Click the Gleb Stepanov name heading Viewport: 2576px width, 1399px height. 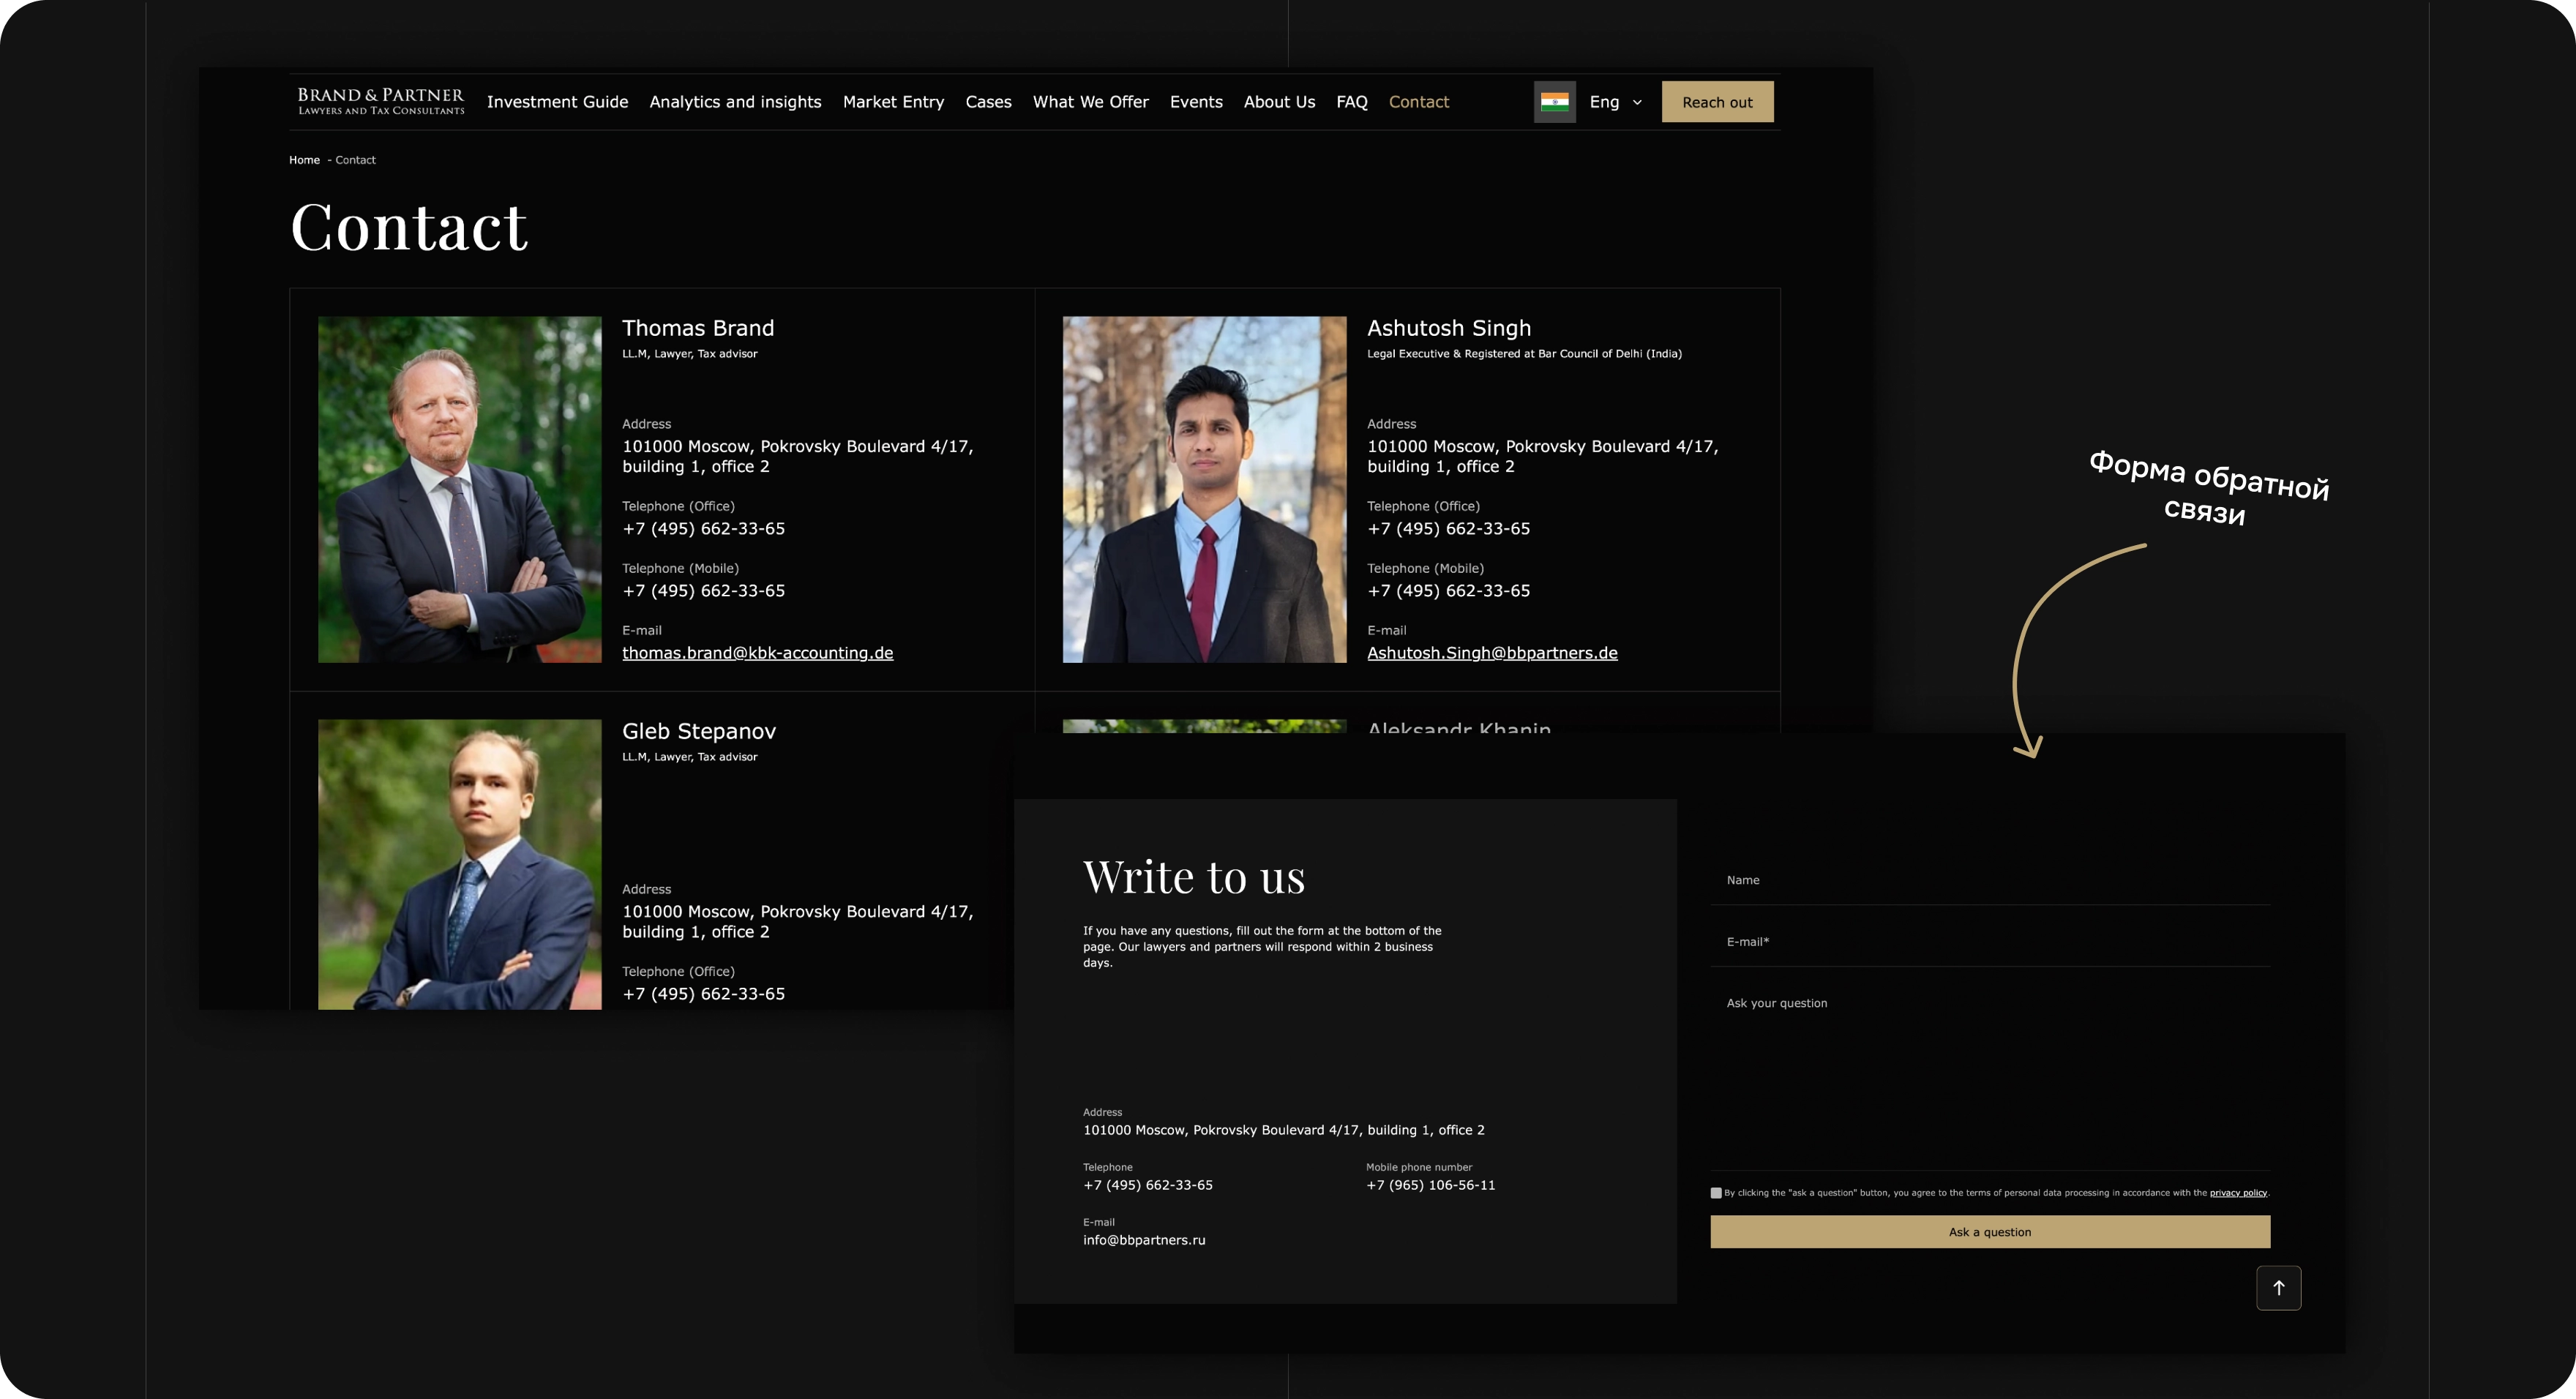[699, 732]
